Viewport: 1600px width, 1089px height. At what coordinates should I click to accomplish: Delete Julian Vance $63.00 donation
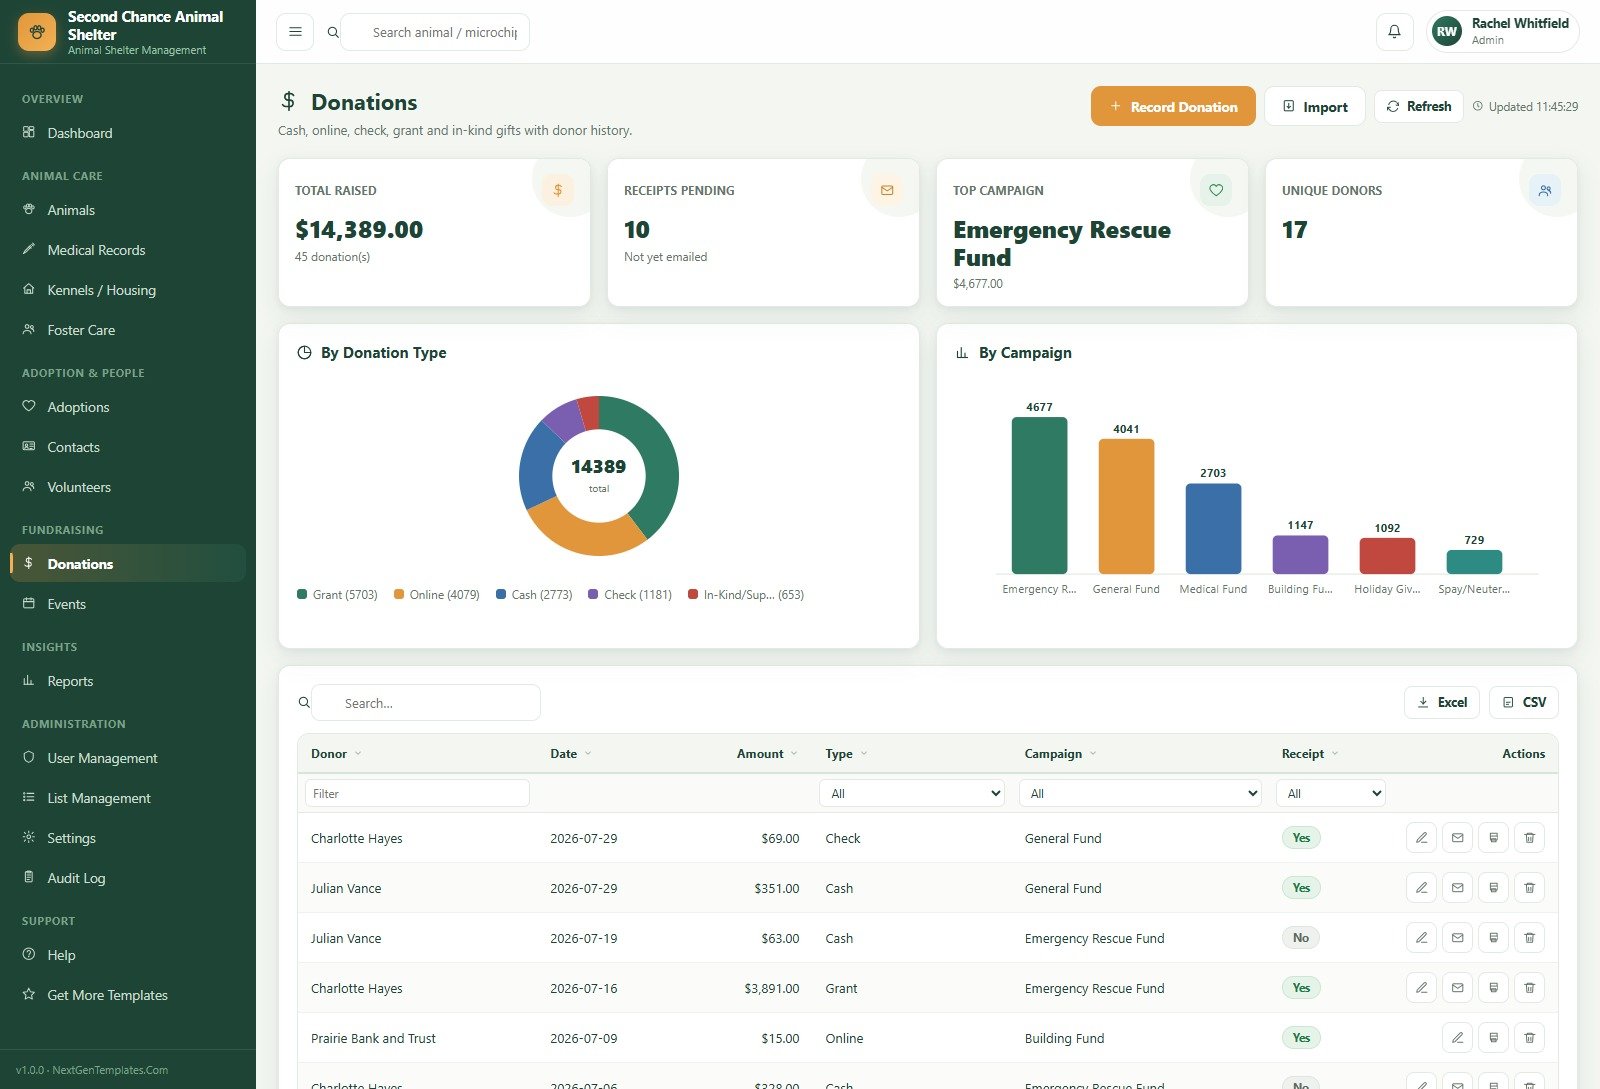pyautogui.click(x=1529, y=938)
